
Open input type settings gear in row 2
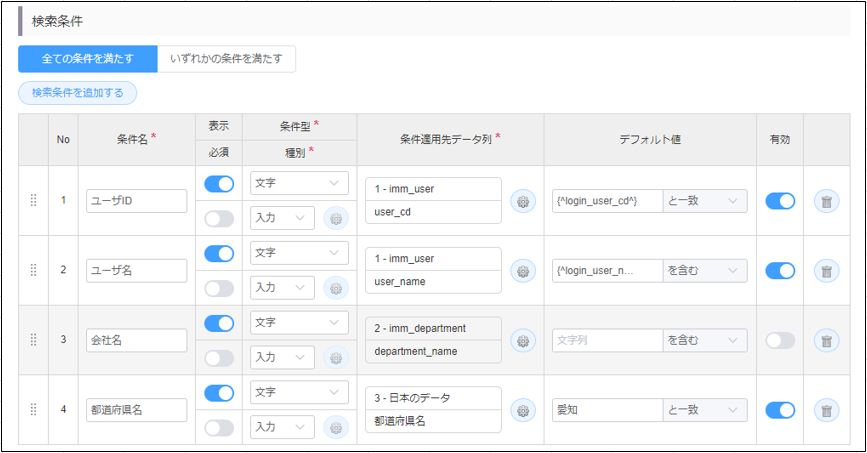coord(336,288)
